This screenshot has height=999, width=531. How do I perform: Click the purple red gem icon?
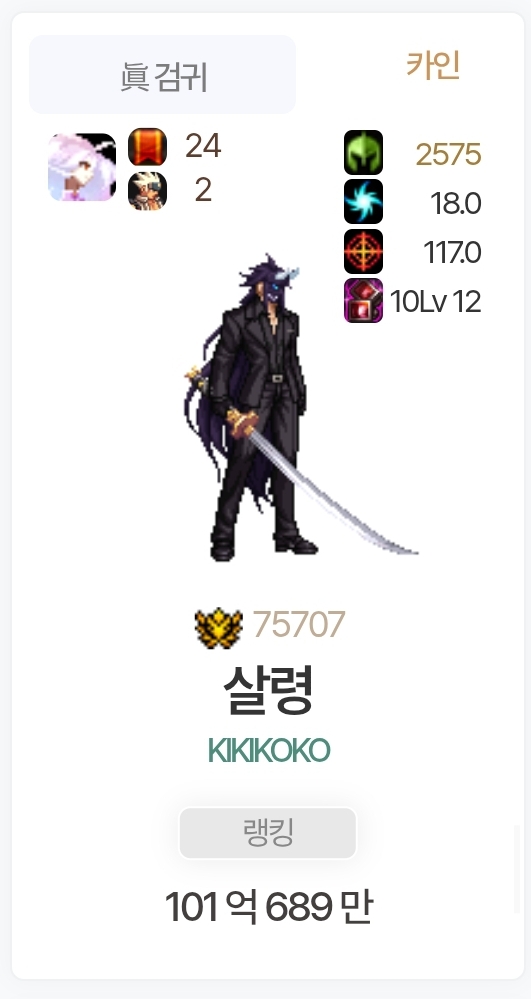(x=363, y=301)
